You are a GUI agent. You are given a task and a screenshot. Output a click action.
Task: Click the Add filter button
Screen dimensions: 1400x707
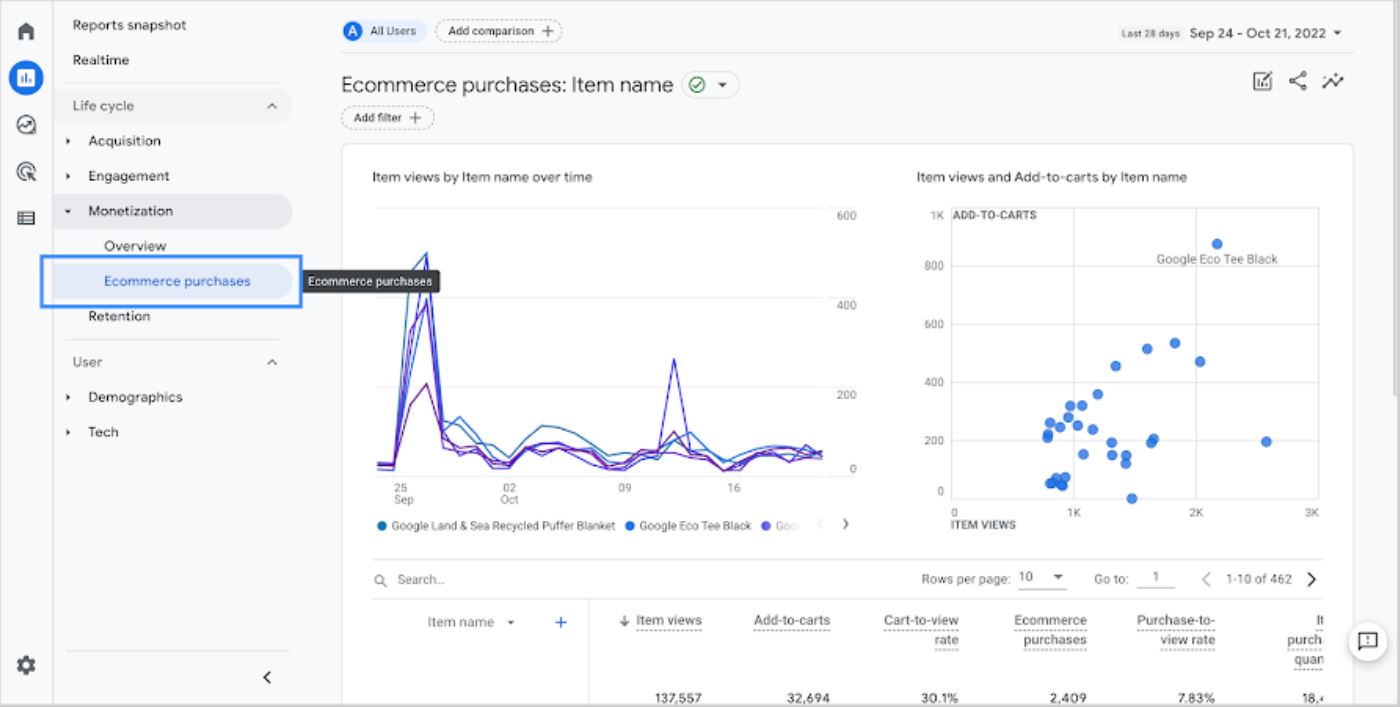click(x=388, y=118)
